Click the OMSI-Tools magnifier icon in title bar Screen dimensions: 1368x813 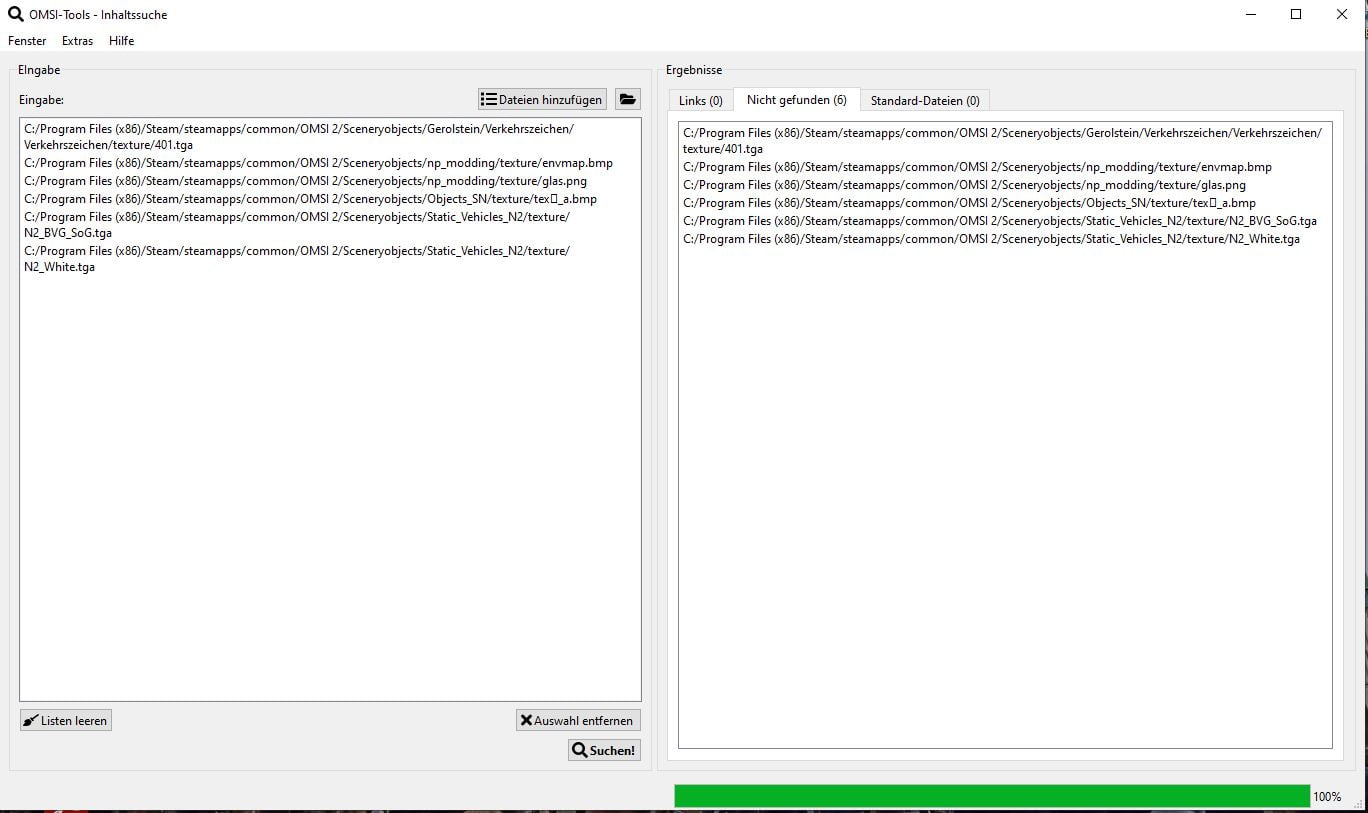tap(15, 14)
